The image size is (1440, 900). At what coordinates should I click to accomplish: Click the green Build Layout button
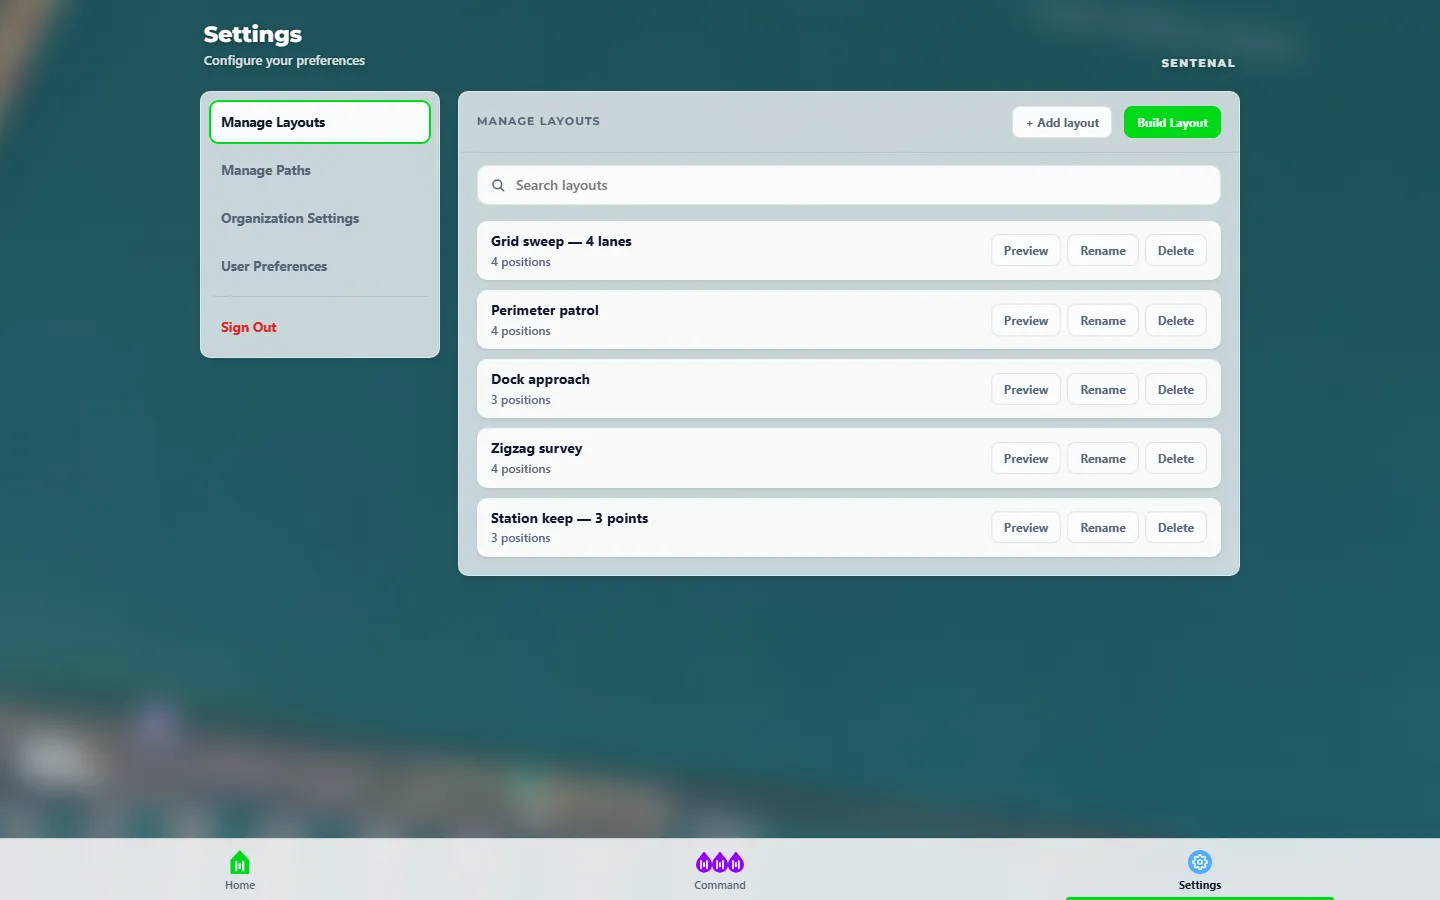1172,122
